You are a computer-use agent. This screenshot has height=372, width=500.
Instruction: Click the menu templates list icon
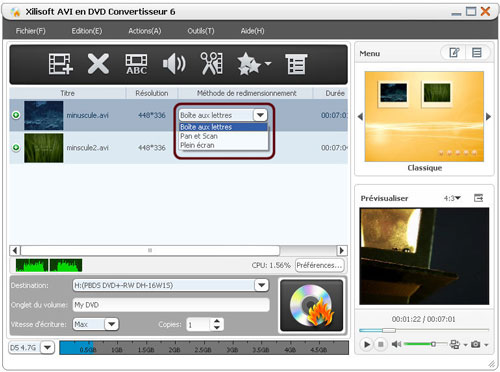coord(477,53)
